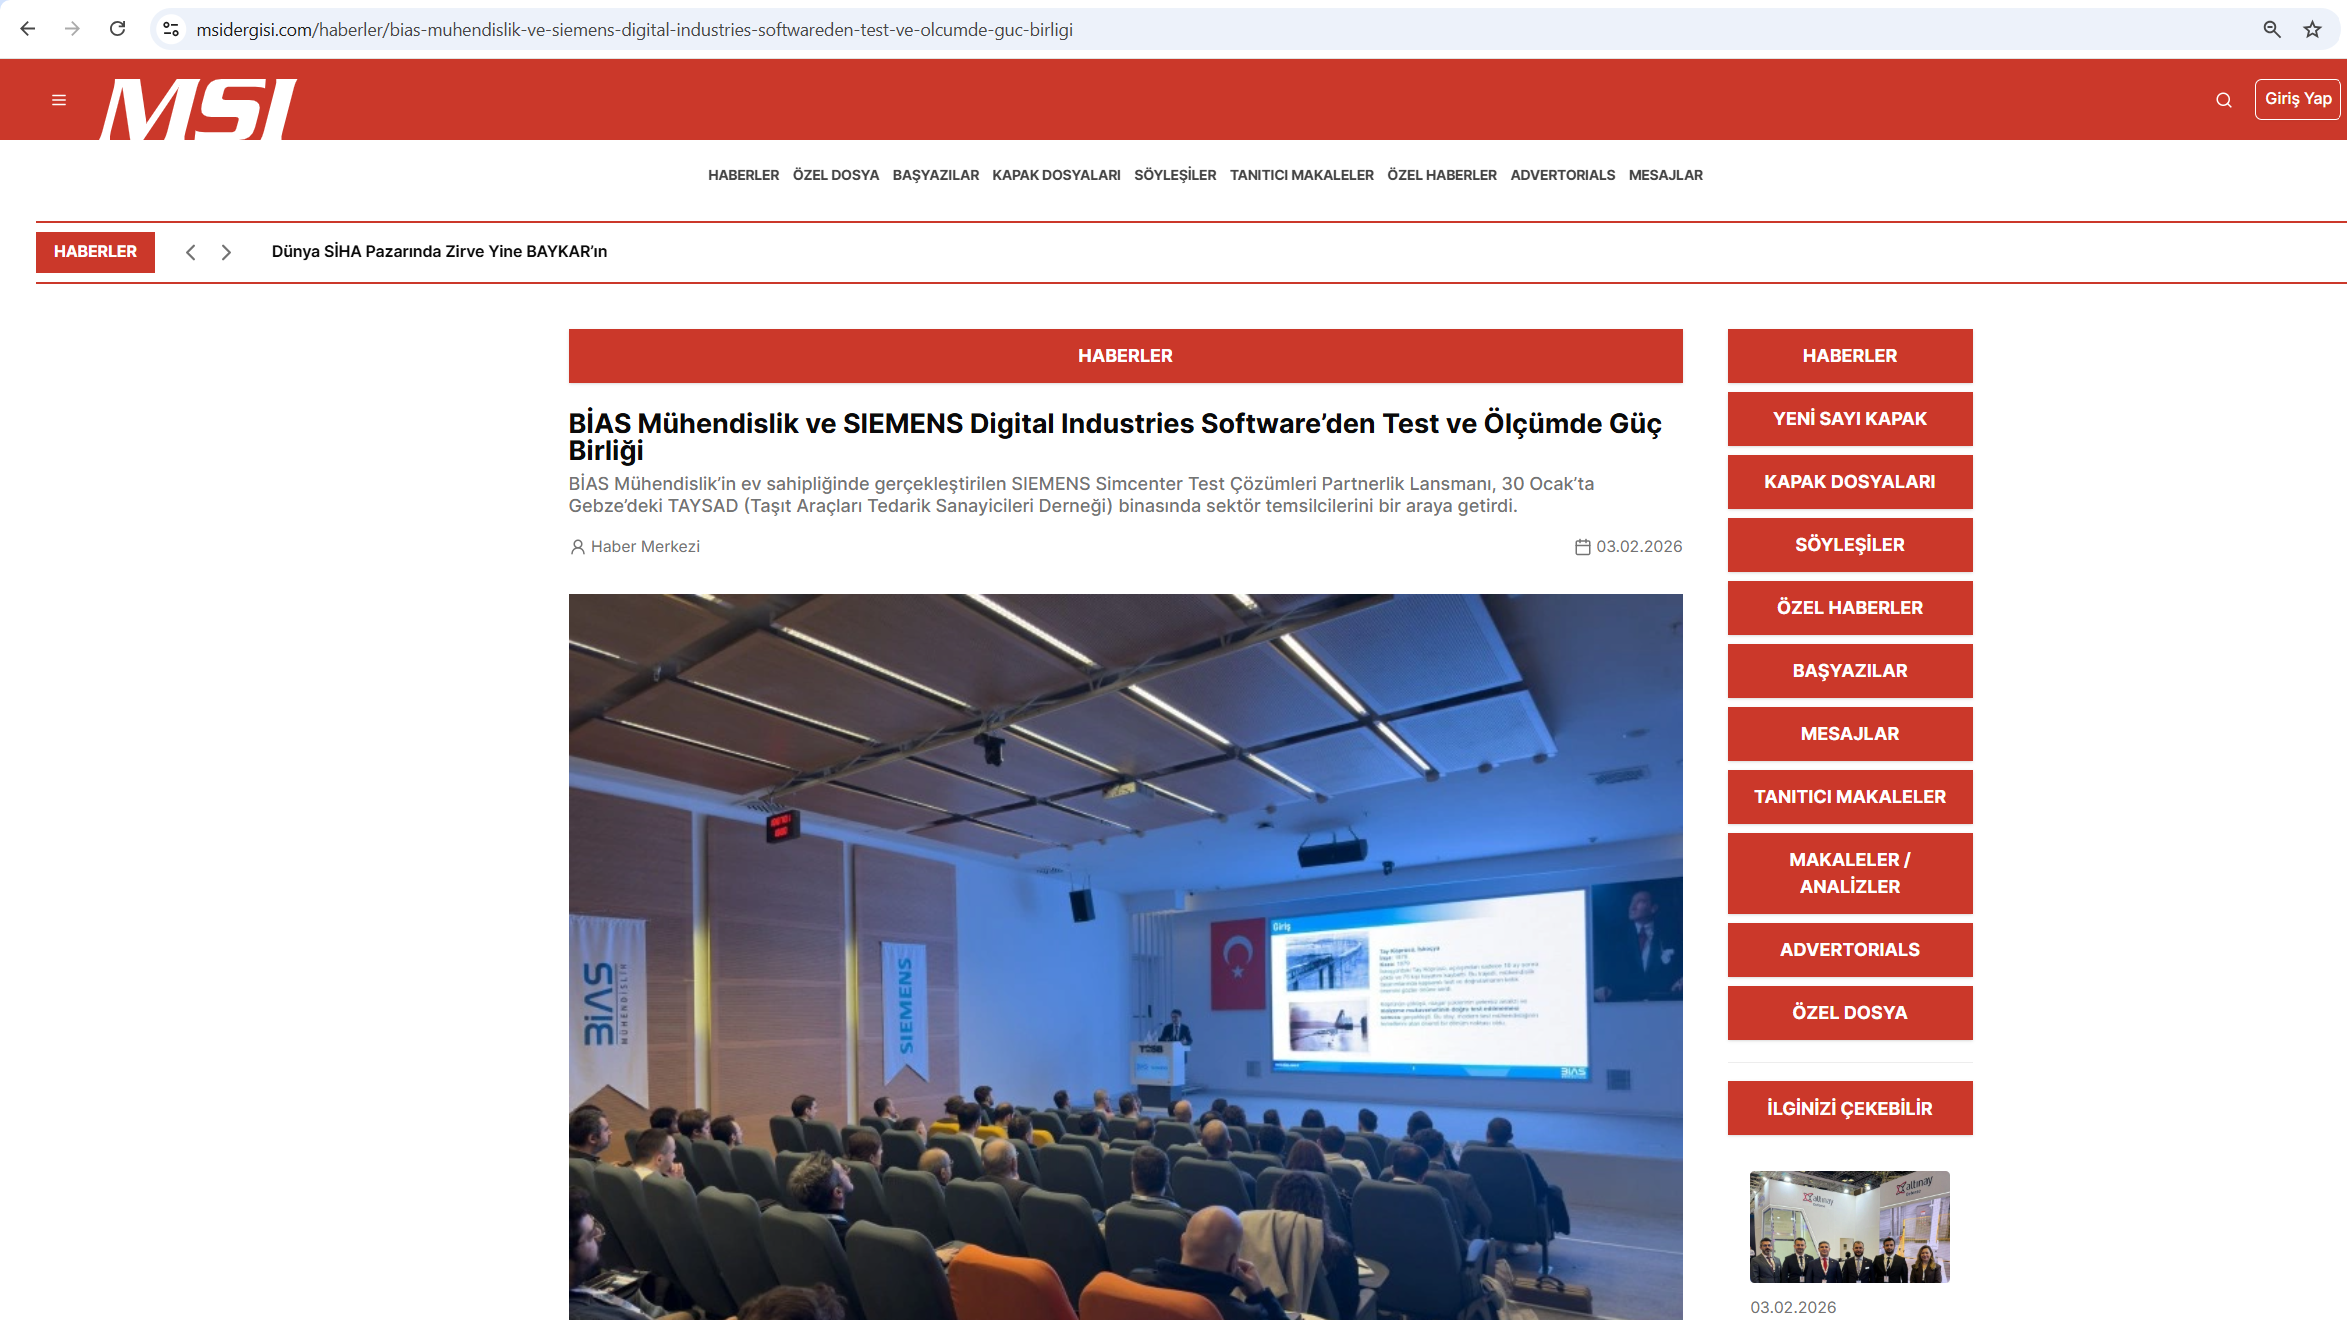View site information icon in address bar
2347x1320 pixels.
[171, 29]
